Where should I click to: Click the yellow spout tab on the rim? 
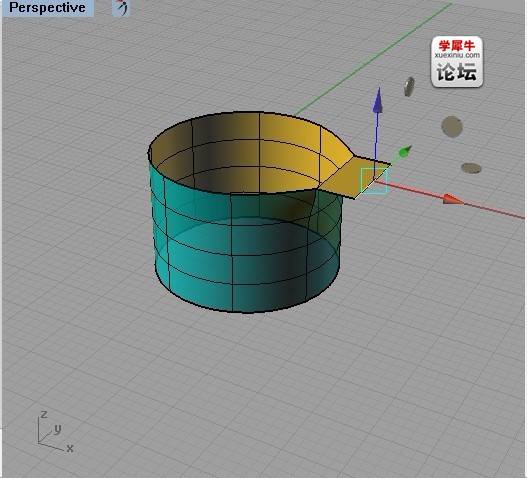click(x=361, y=176)
